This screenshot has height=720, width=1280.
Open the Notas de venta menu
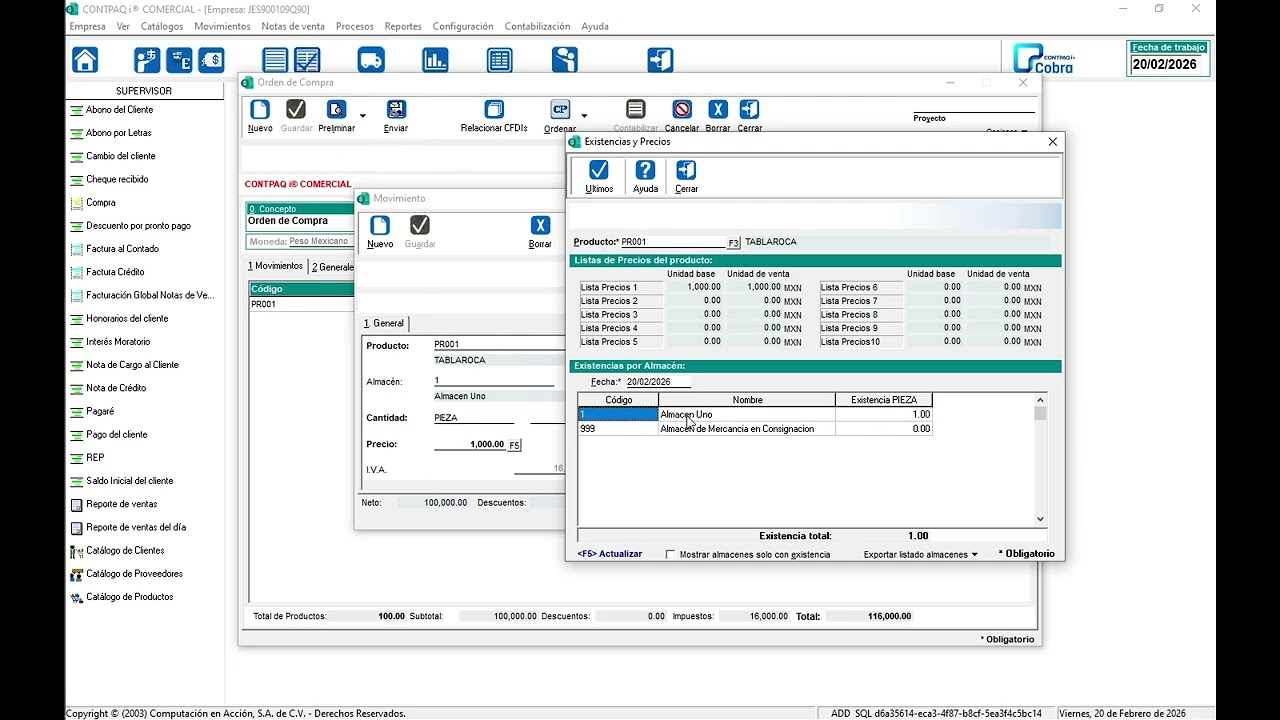(x=293, y=26)
